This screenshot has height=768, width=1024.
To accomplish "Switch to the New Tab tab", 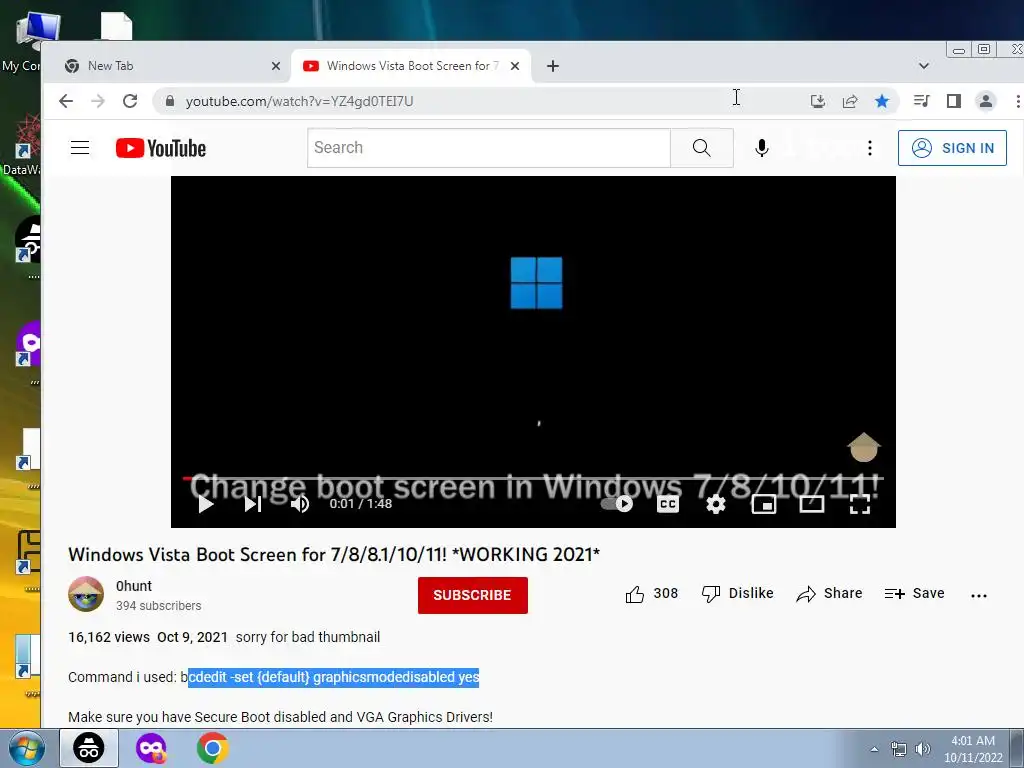I will pyautogui.click(x=167, y=66).
